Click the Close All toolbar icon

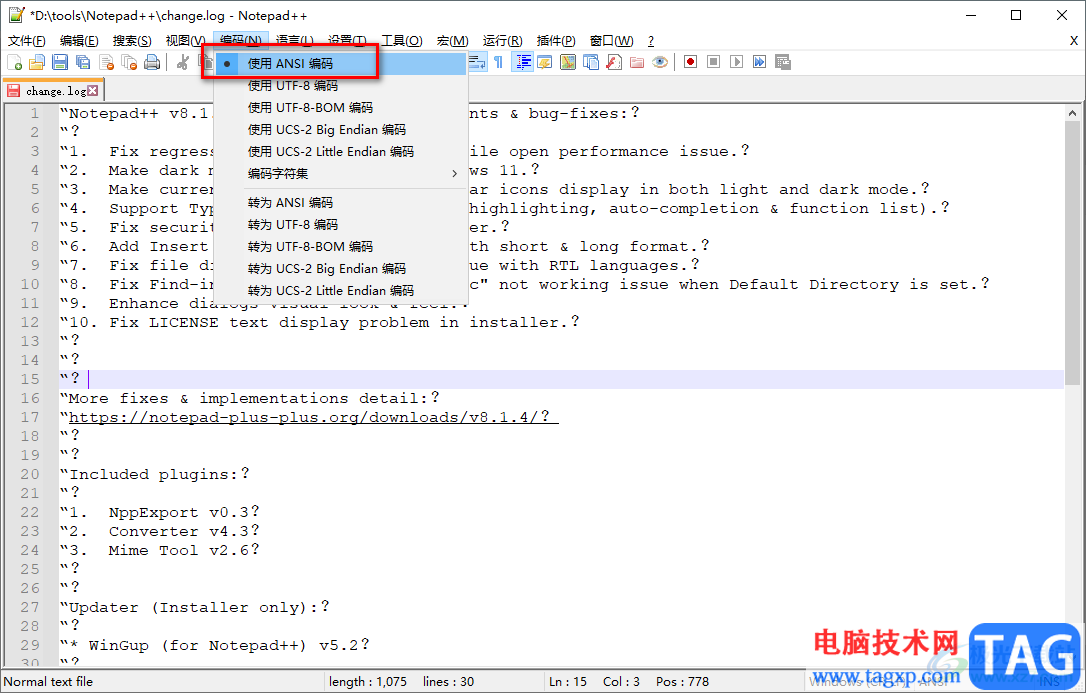[x=129, y=62]
